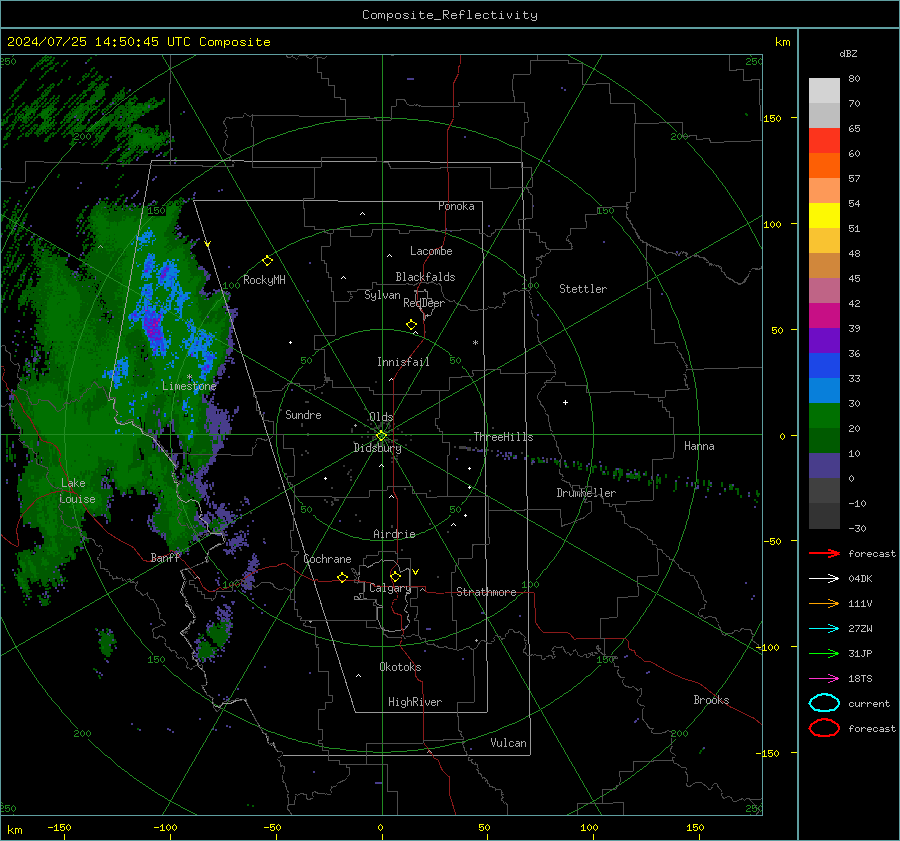900x841 pixels.
Task: Click the yellow radar-site diamond at Didsbury center
Action: [382, 436]
